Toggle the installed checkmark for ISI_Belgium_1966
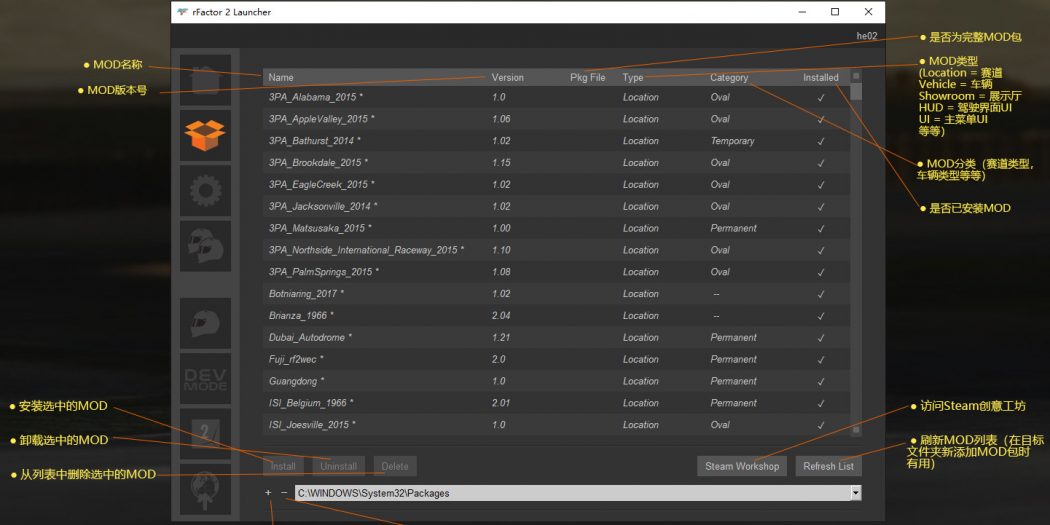 click(821, 404)
